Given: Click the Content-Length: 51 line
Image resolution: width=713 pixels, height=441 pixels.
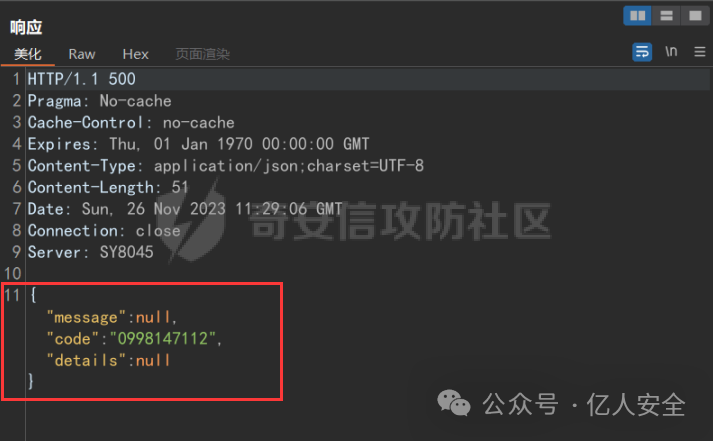Looking at the screenshot, I should 108,187.
